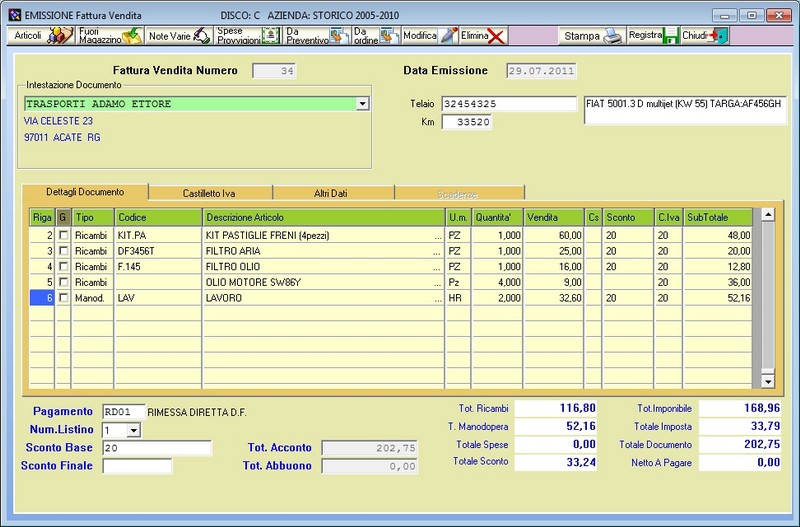Click the empty Sconto Finale field
The image size is (800, 527).
pyautogui.click(x=137, y=466)
